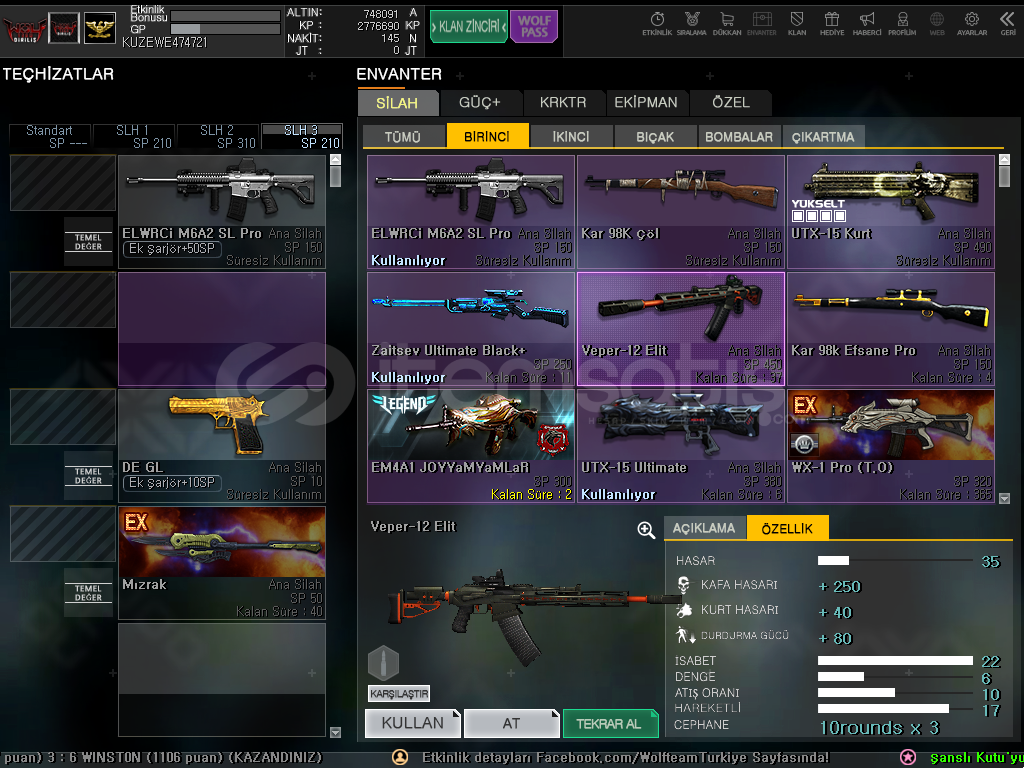Select the BOMBALAR weapon filter

739,136
